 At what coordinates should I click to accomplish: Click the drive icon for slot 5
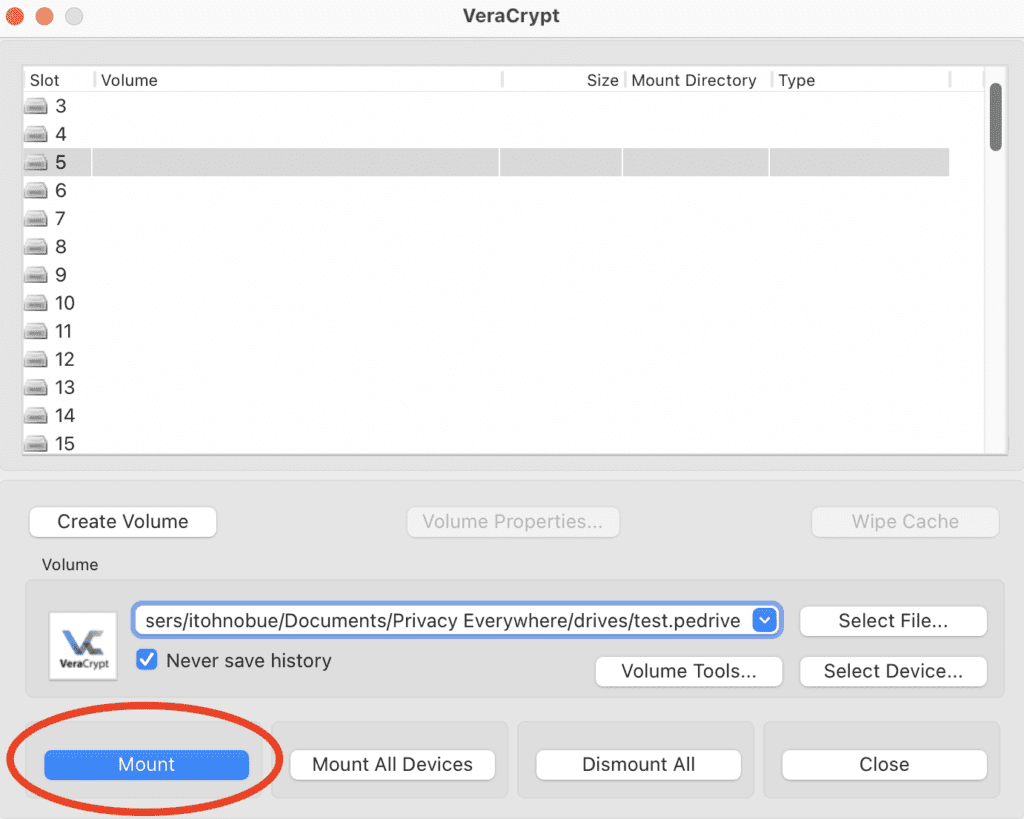36,163
